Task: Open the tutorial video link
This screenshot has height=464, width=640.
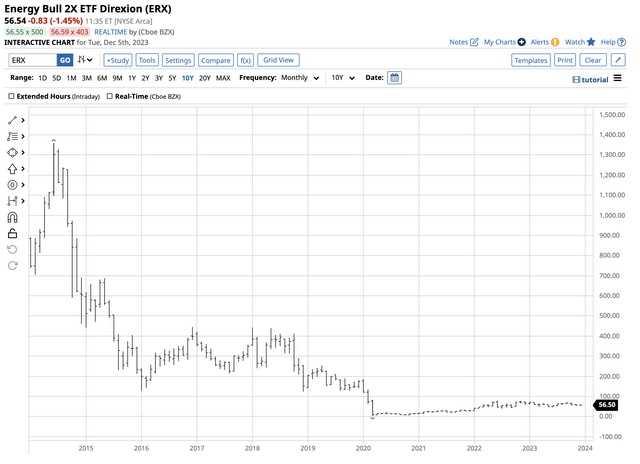Action: coord(590,80)
